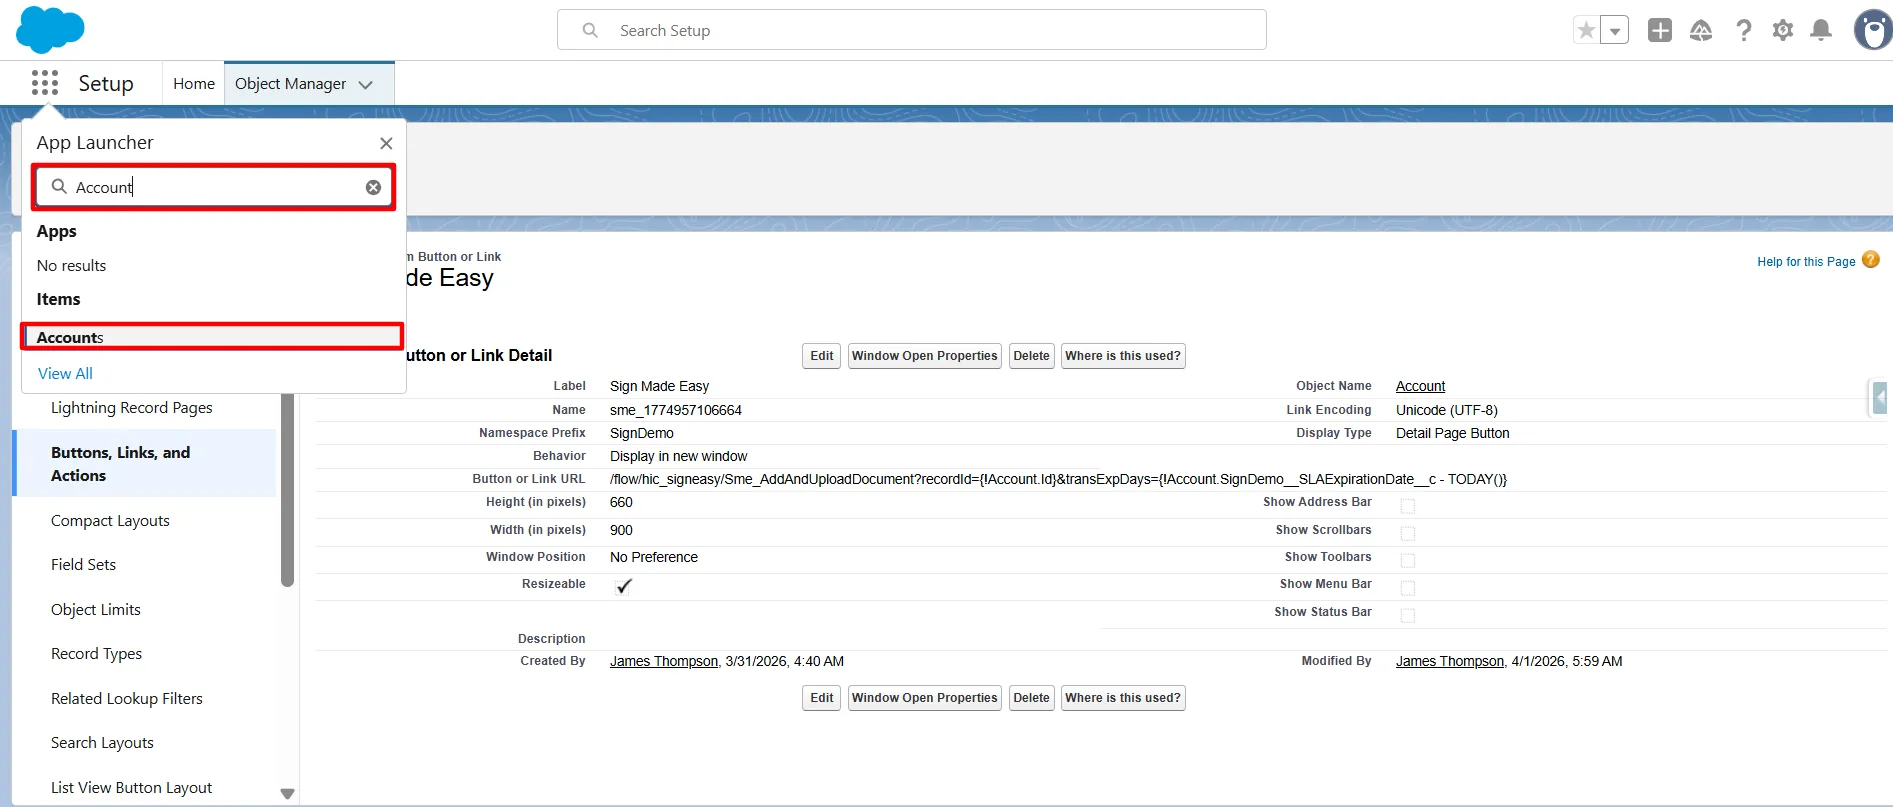Click the Help for this Page link
Viewport: 1893px width, 807px height.
pos(1806,262)
